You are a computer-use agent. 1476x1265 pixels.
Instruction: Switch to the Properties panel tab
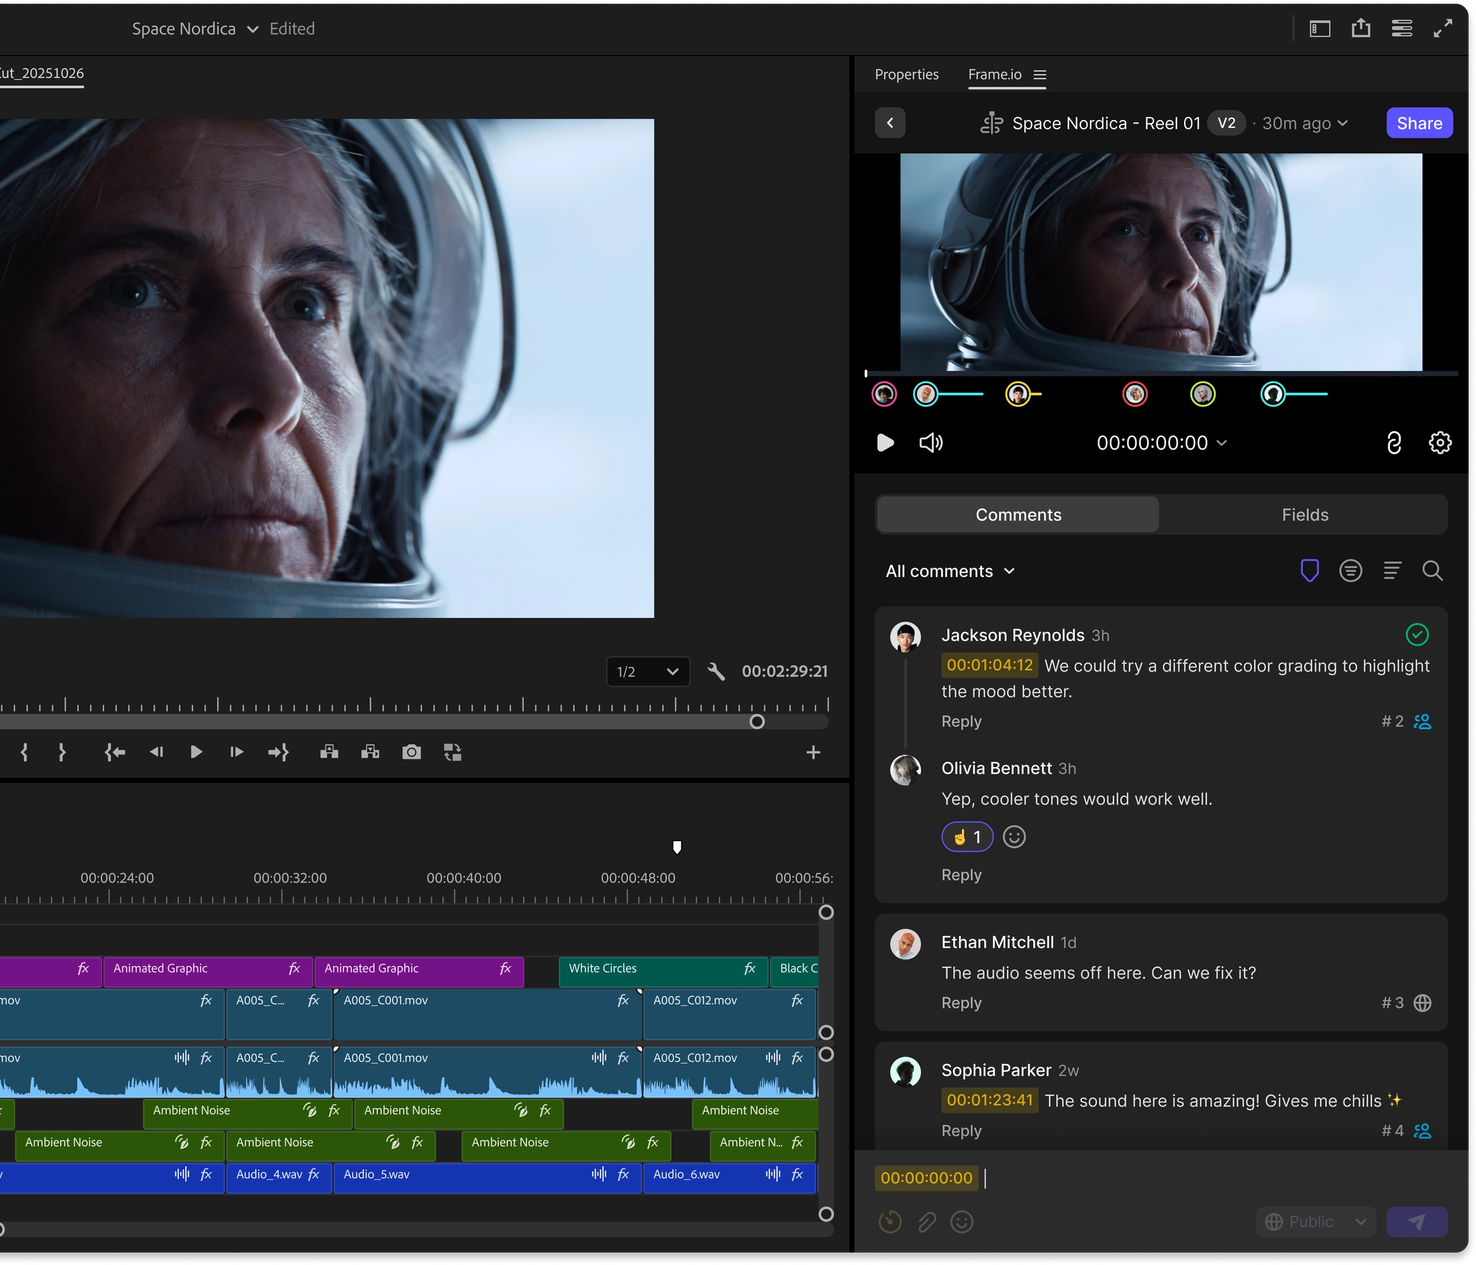click(906, 75)
